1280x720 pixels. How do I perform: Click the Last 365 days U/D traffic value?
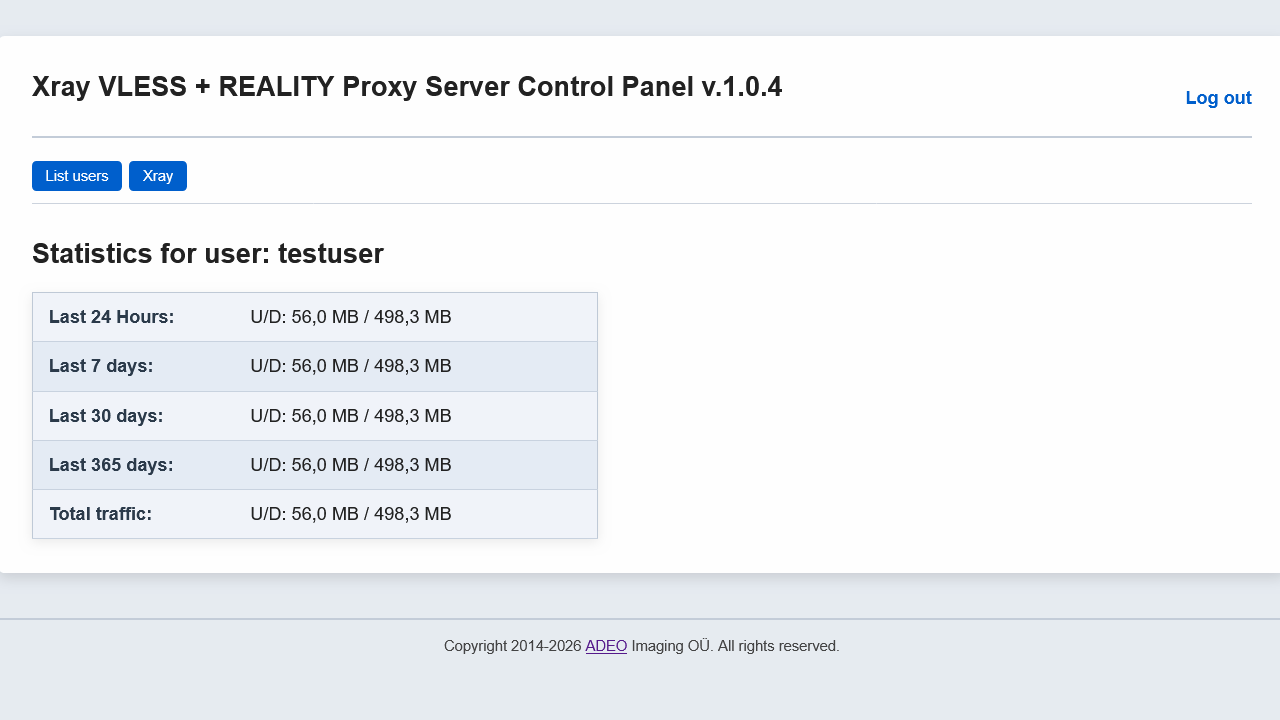(x=351, y=465)
